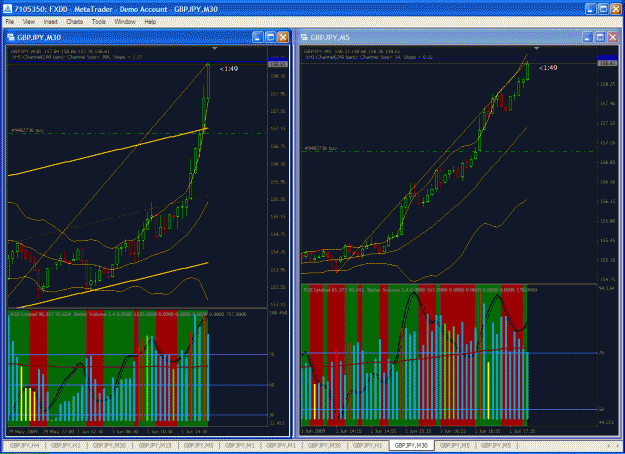Open the Window menu
The image size is (625, 454).
(125, 22)
